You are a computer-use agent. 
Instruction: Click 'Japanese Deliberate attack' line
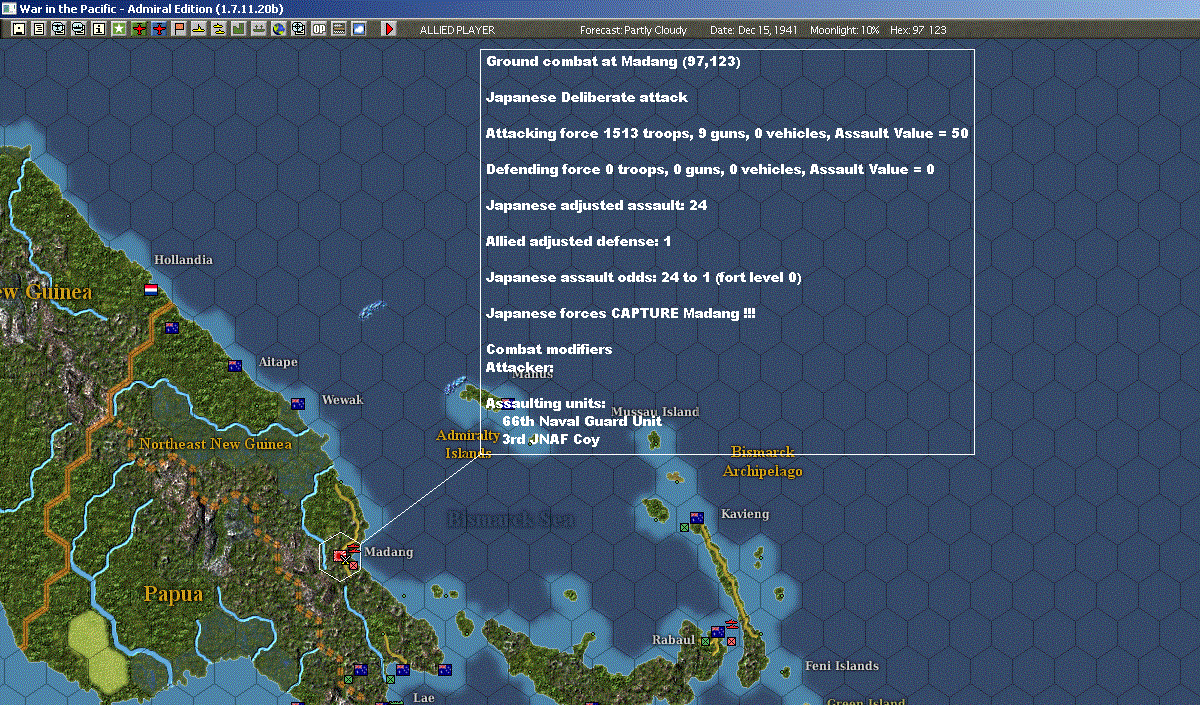click(x=586, y=98)
